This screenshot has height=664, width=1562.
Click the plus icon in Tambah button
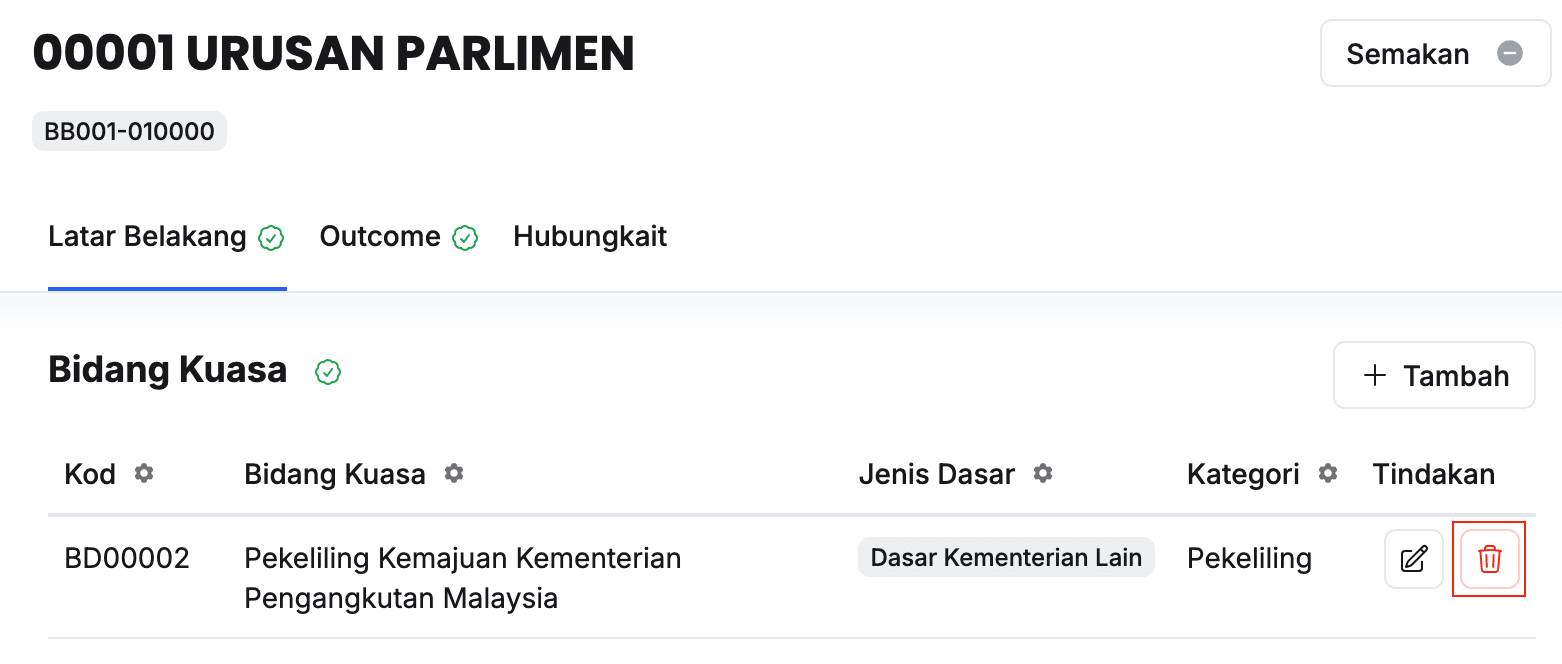tap(1376, 376)
